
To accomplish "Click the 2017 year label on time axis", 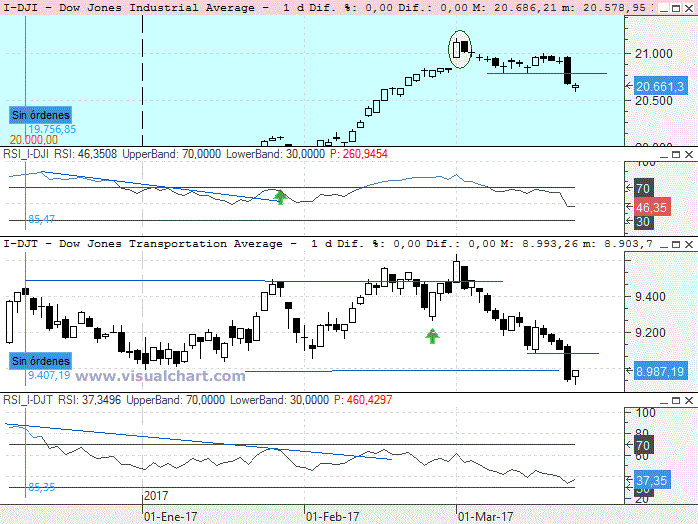I will click(x=156, y=496).
